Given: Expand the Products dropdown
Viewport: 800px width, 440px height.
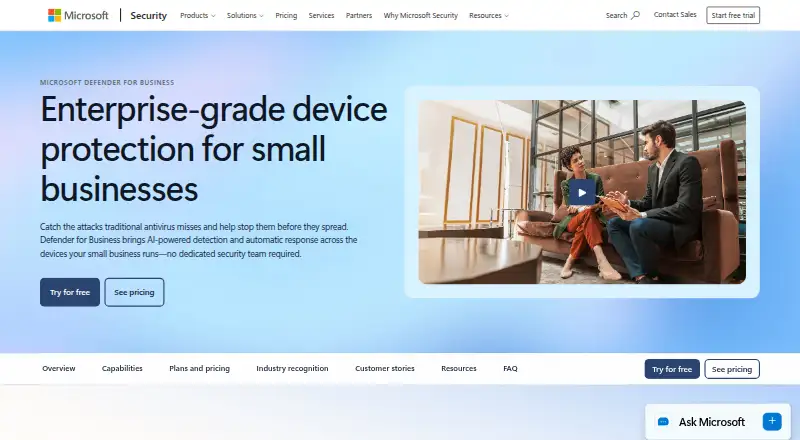Looking at the screenshot, I should point(197,15).
